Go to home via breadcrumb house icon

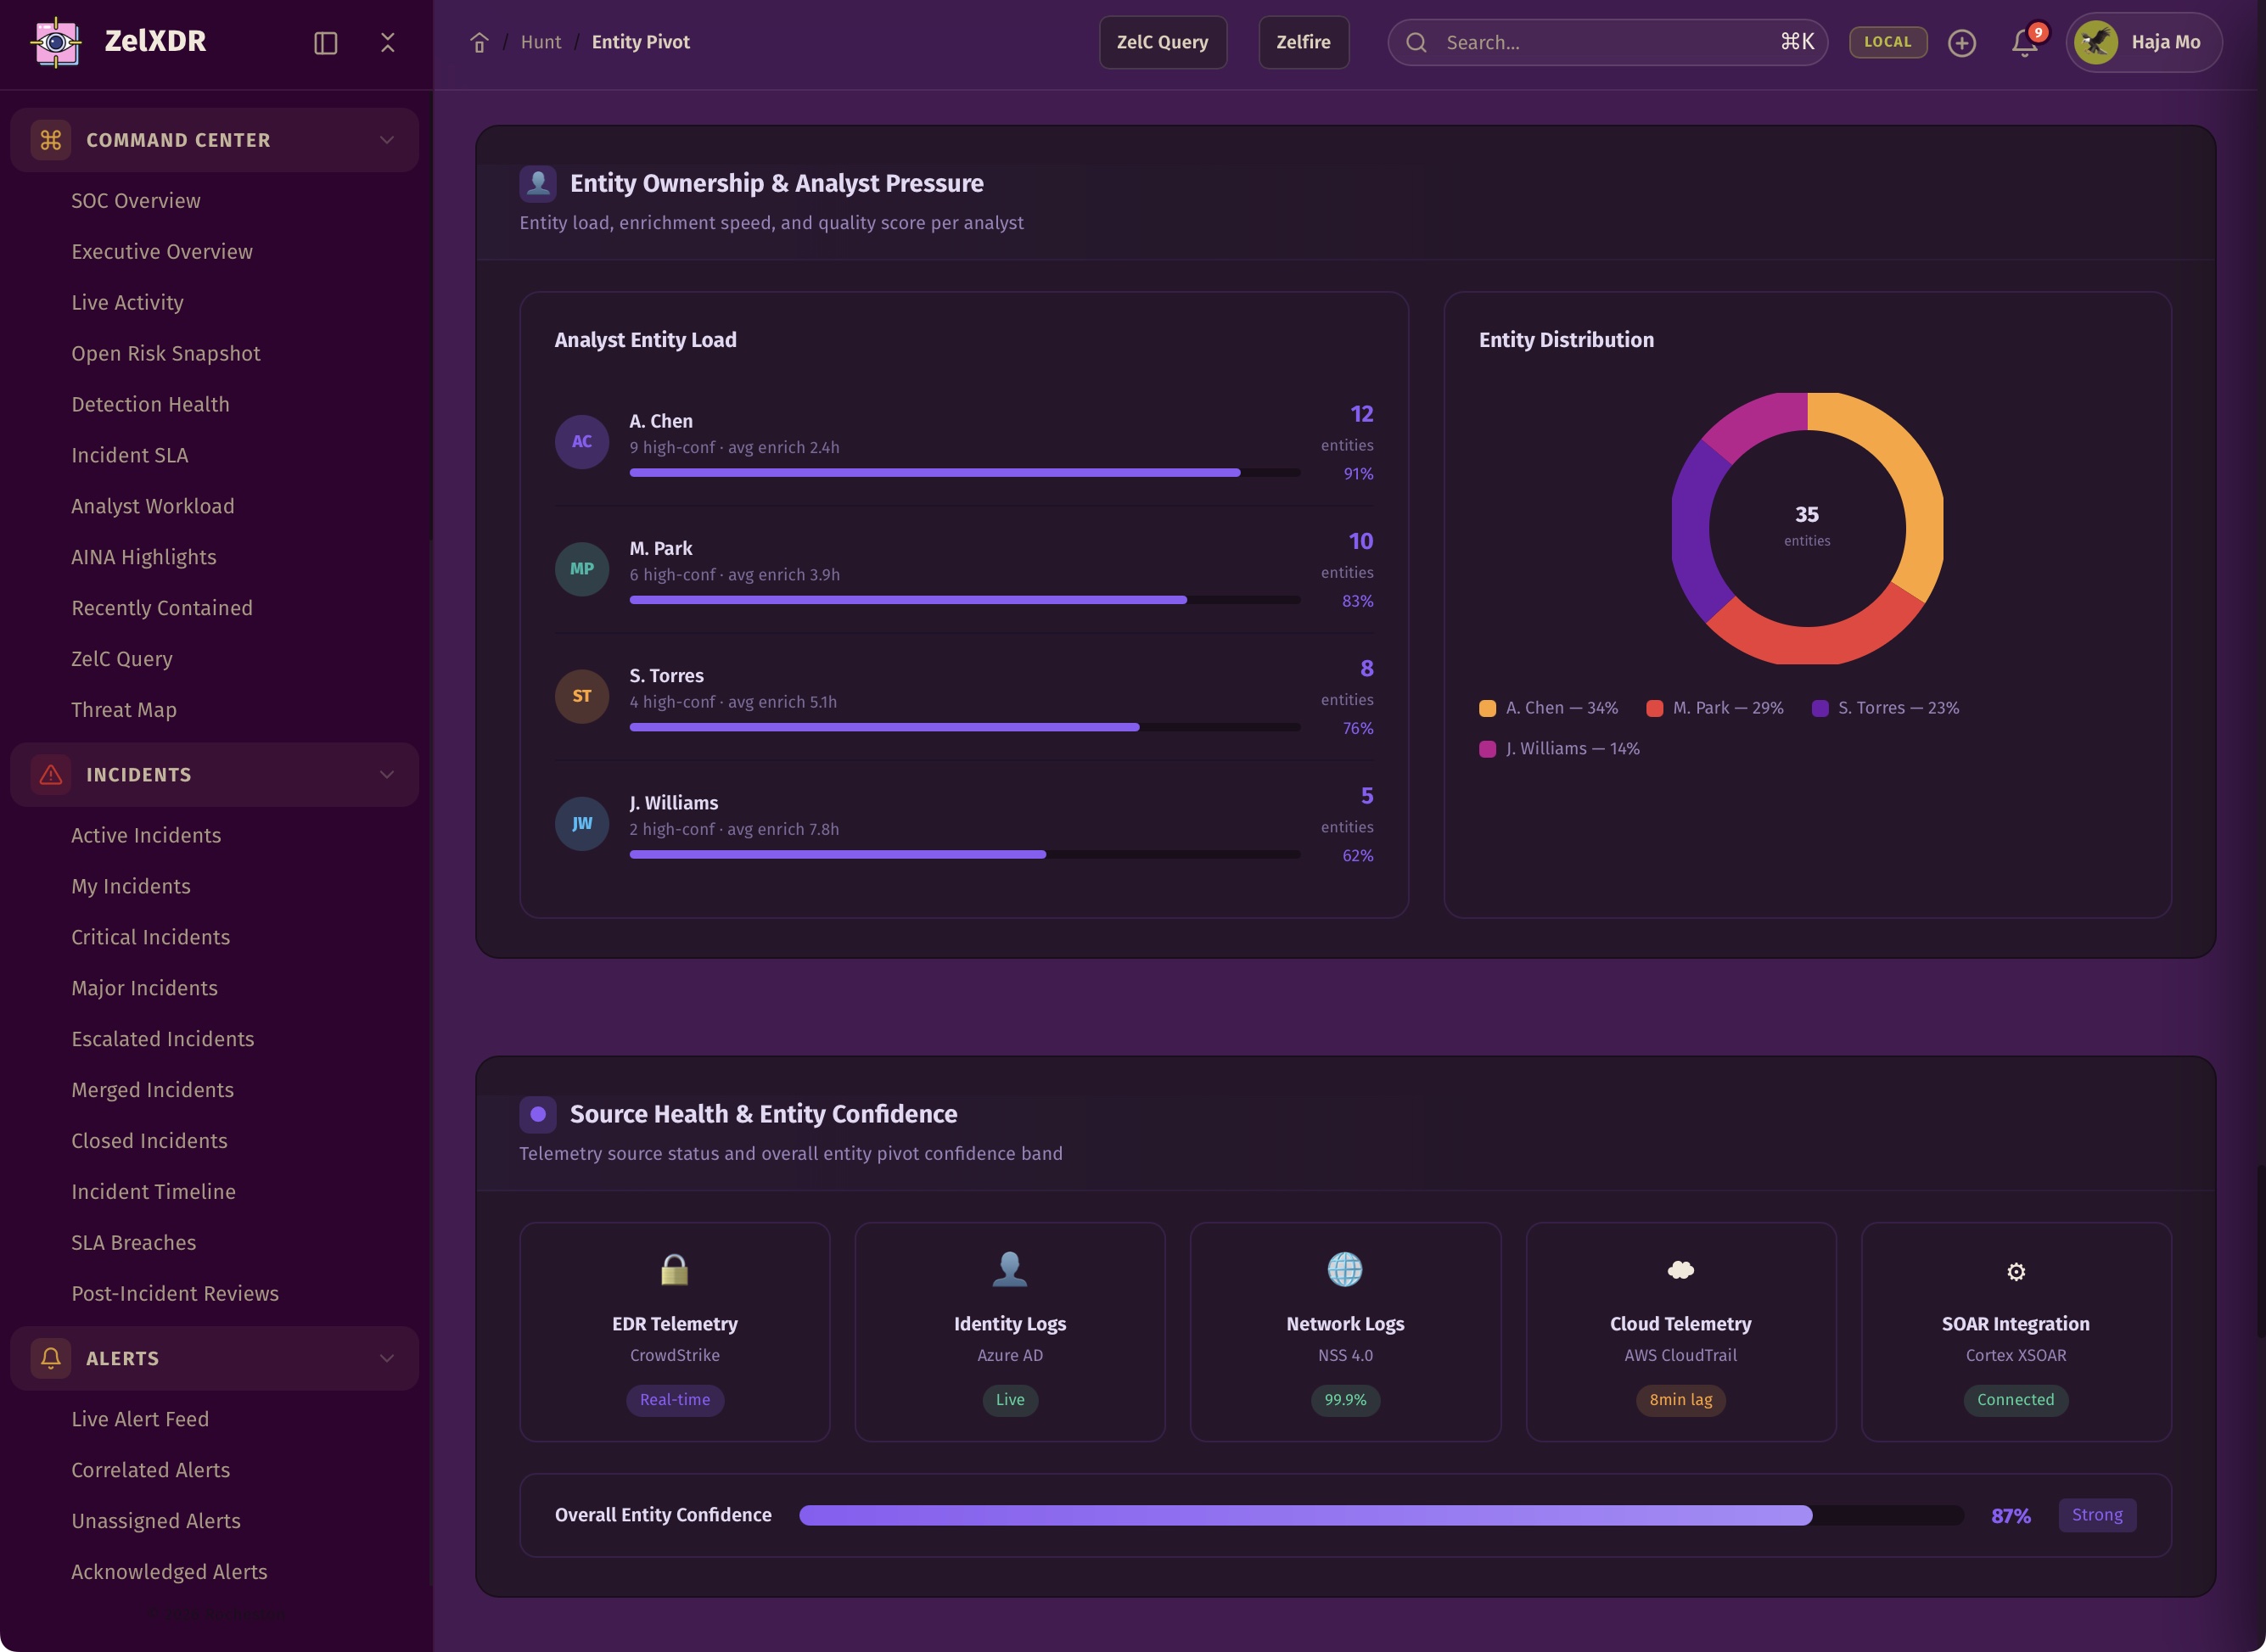[479, 42]
